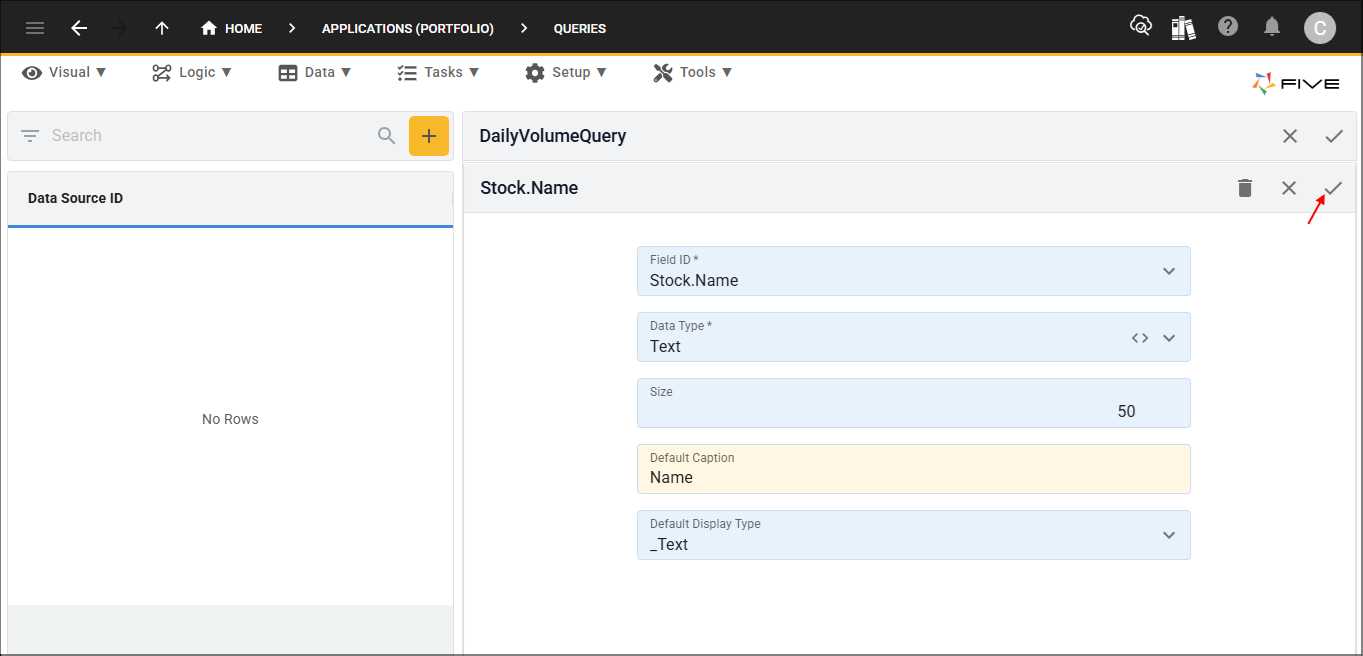Open the Setup menu
Viewport: 1363px width, 656px height.
tap(566, 72)
